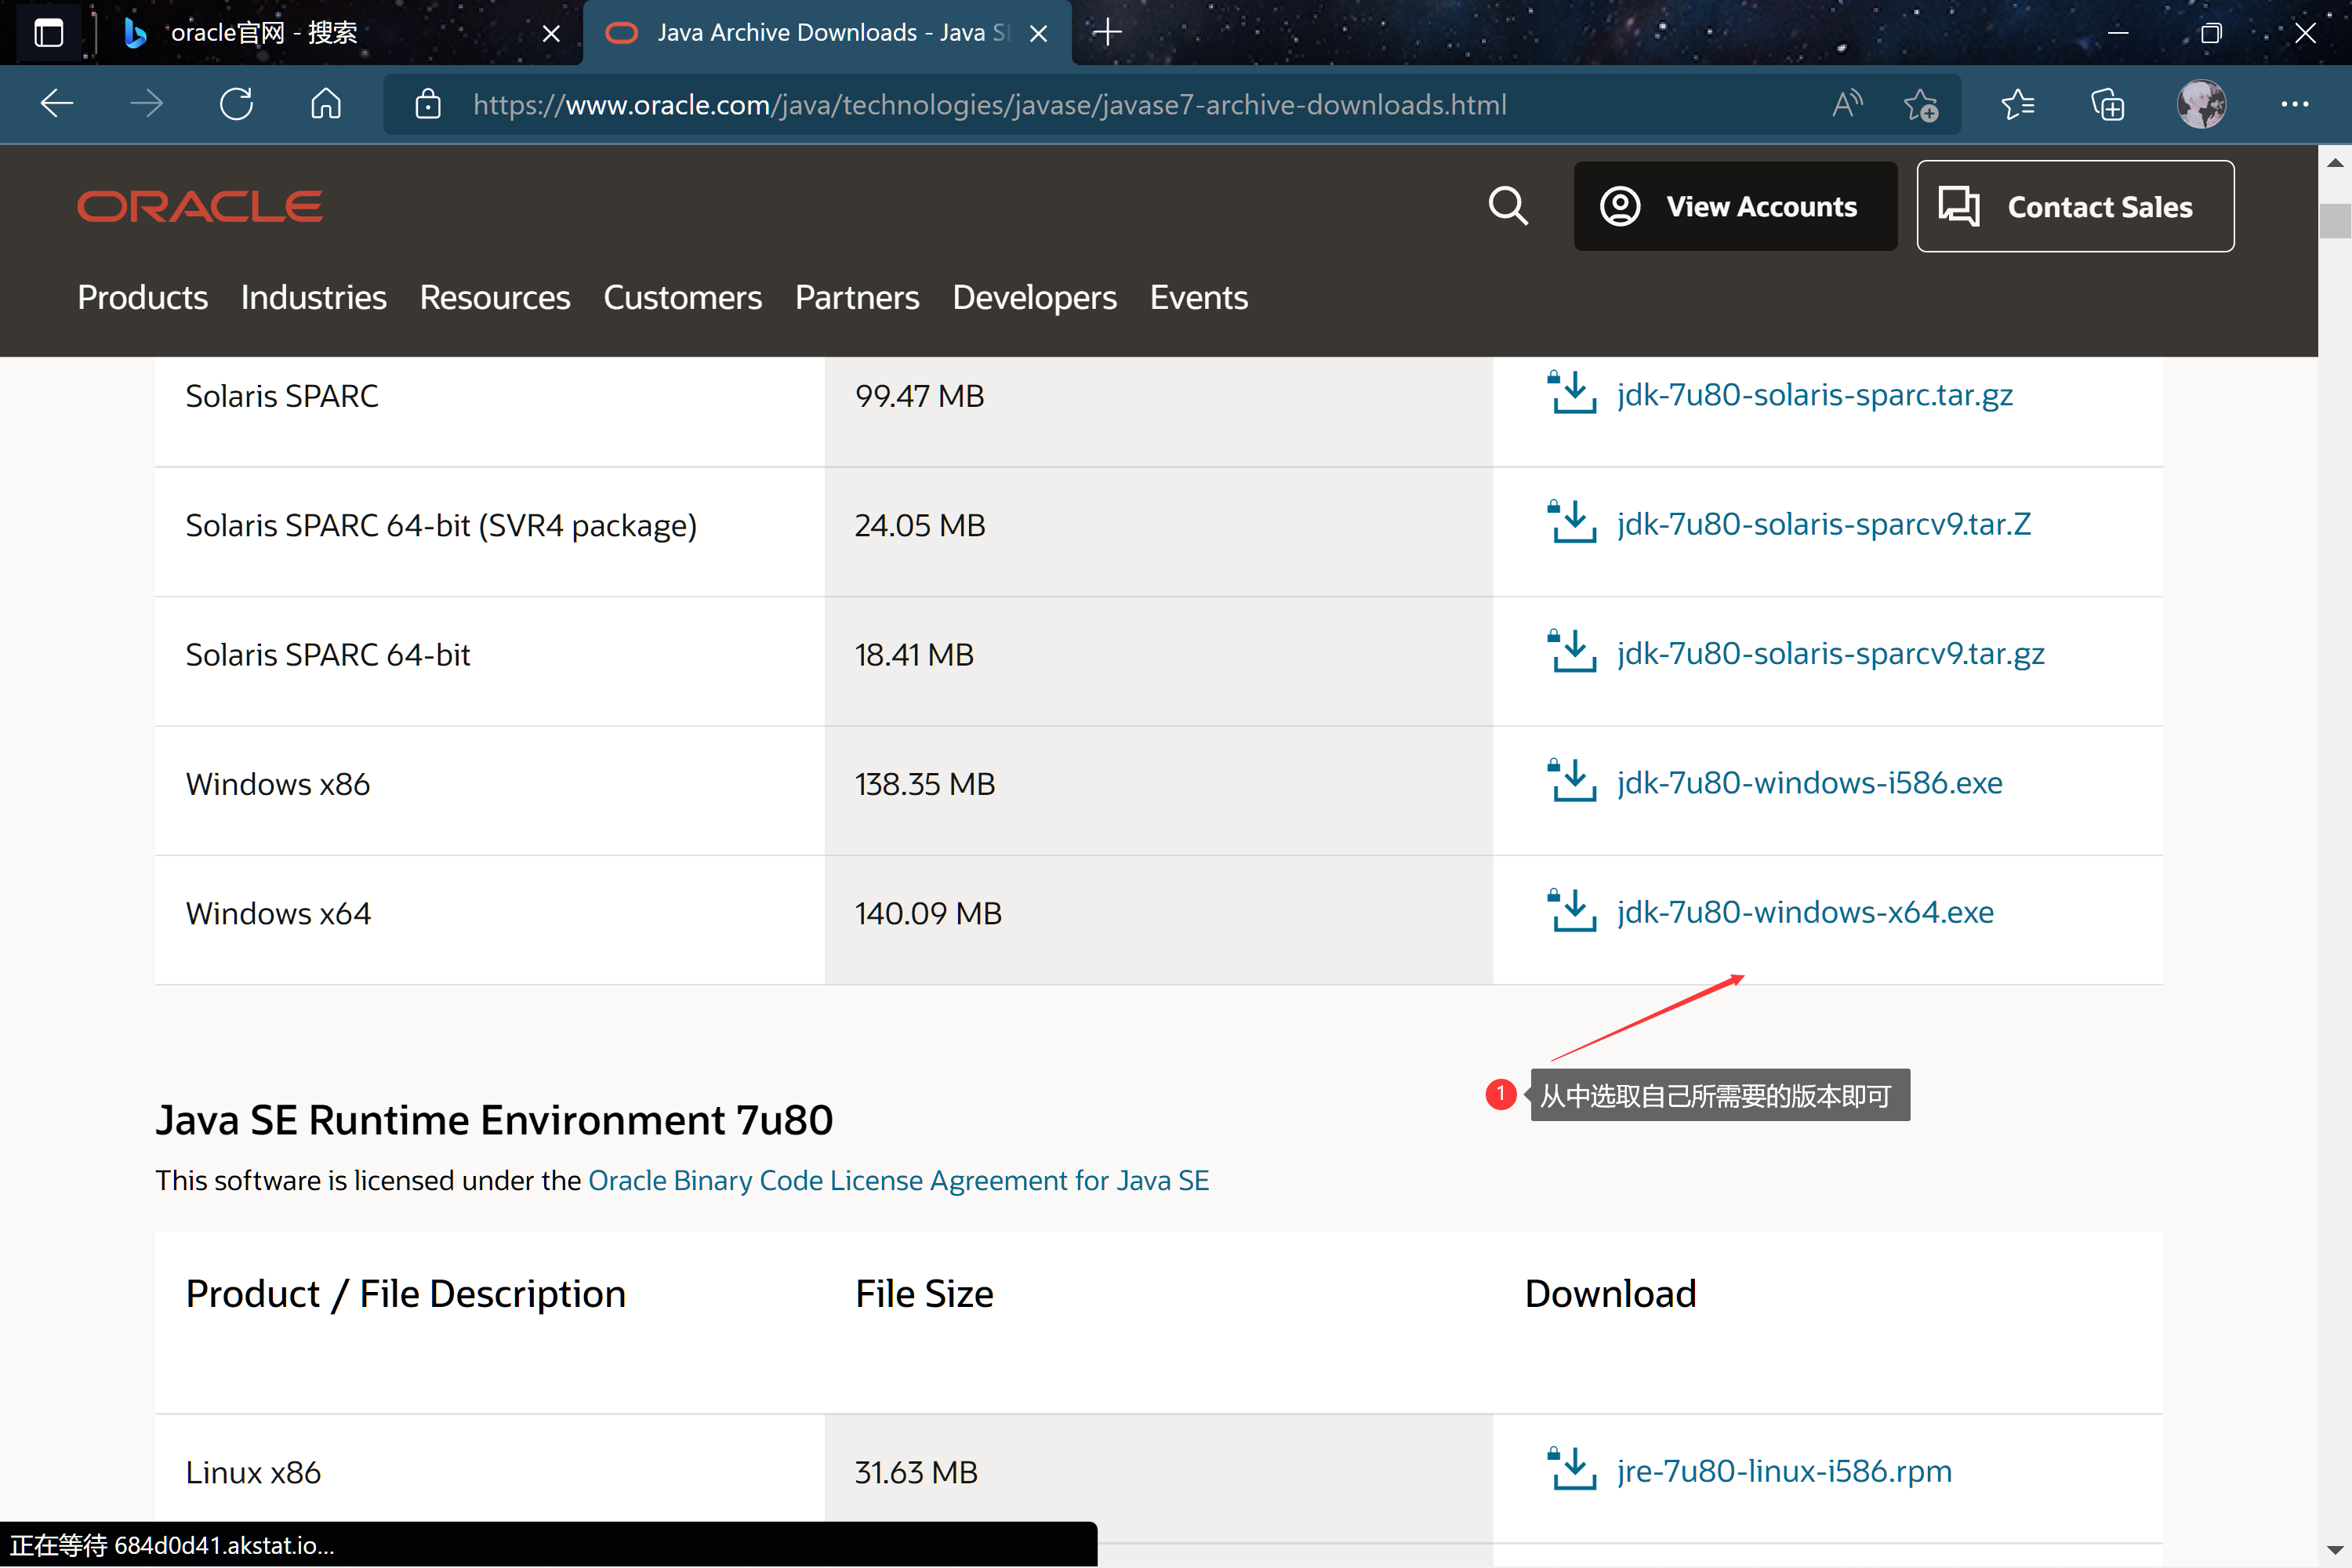
Task: Add this page to favorites
Action: point(1920,104)
